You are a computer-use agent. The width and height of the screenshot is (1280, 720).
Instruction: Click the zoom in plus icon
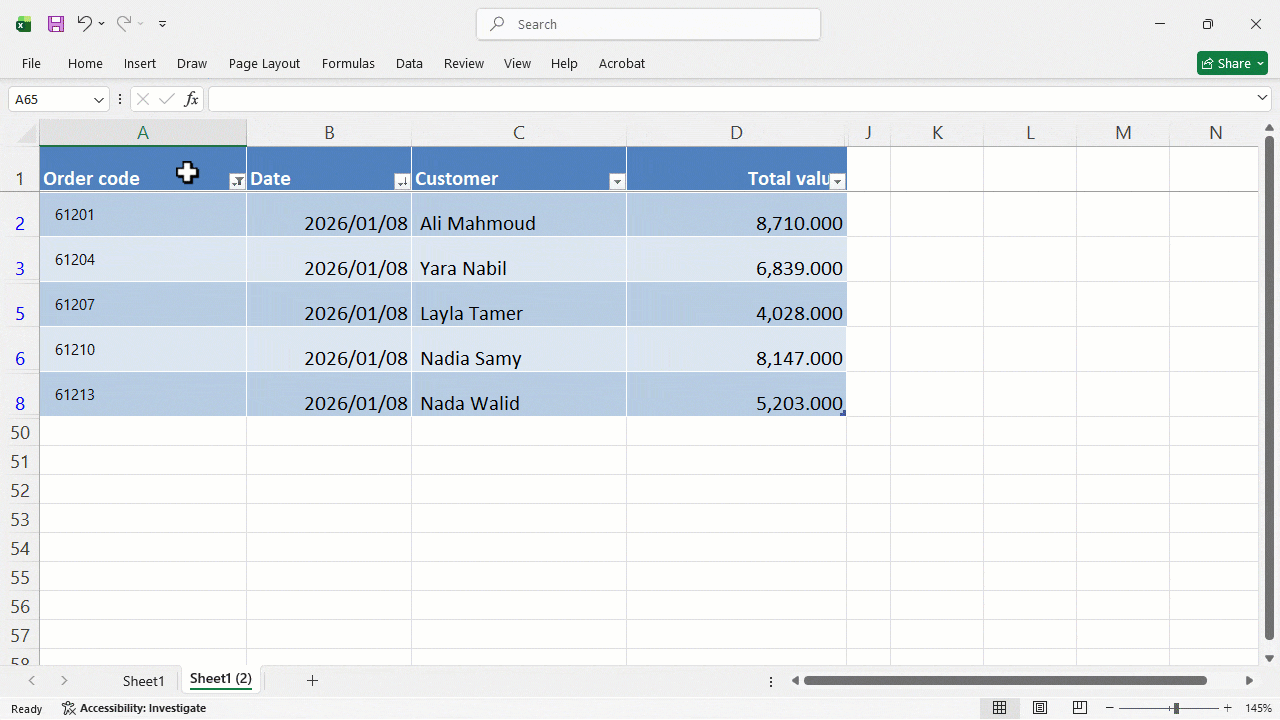click(1228, 708)
